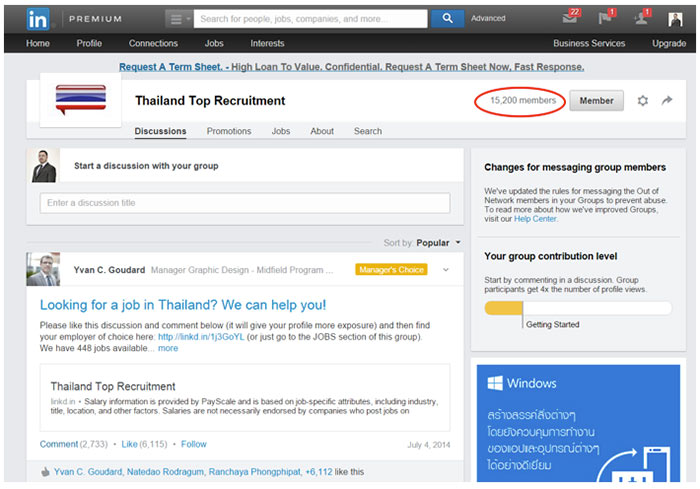Open the Interests menu item
This screenshot has width=700, height=489.
[267, 43]
